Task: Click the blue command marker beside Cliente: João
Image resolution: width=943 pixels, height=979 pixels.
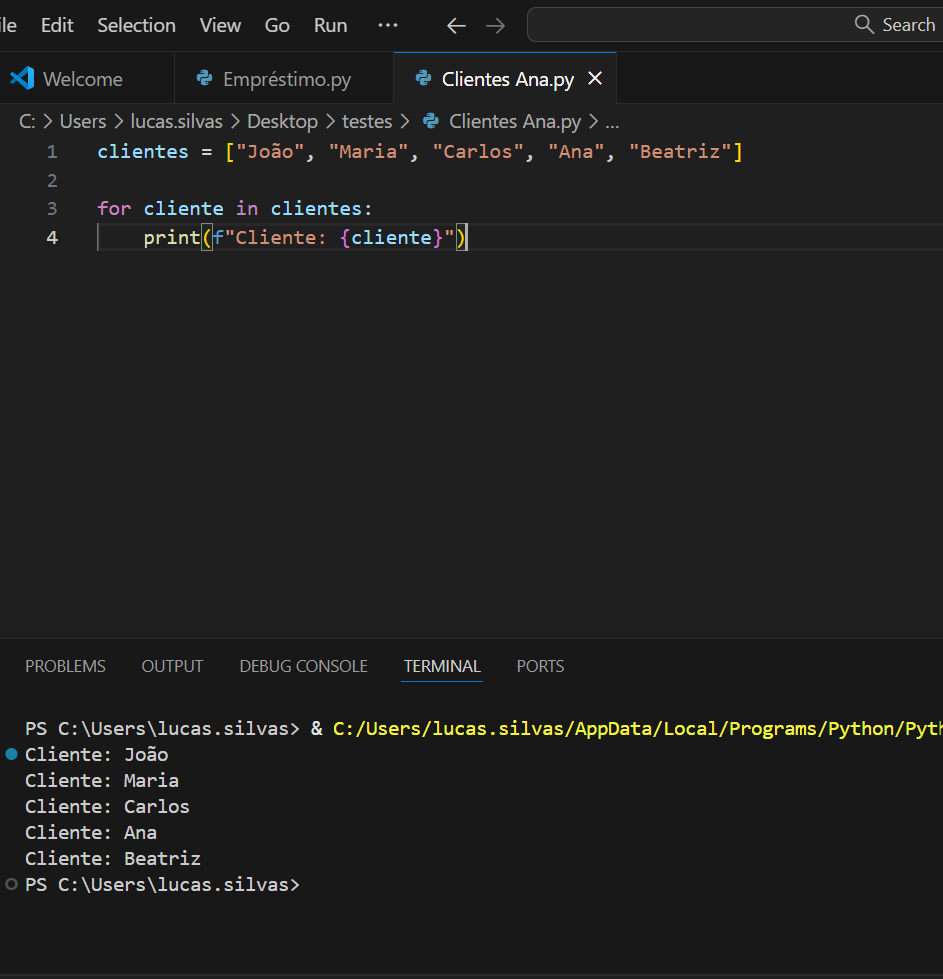Action: [11, 754]
